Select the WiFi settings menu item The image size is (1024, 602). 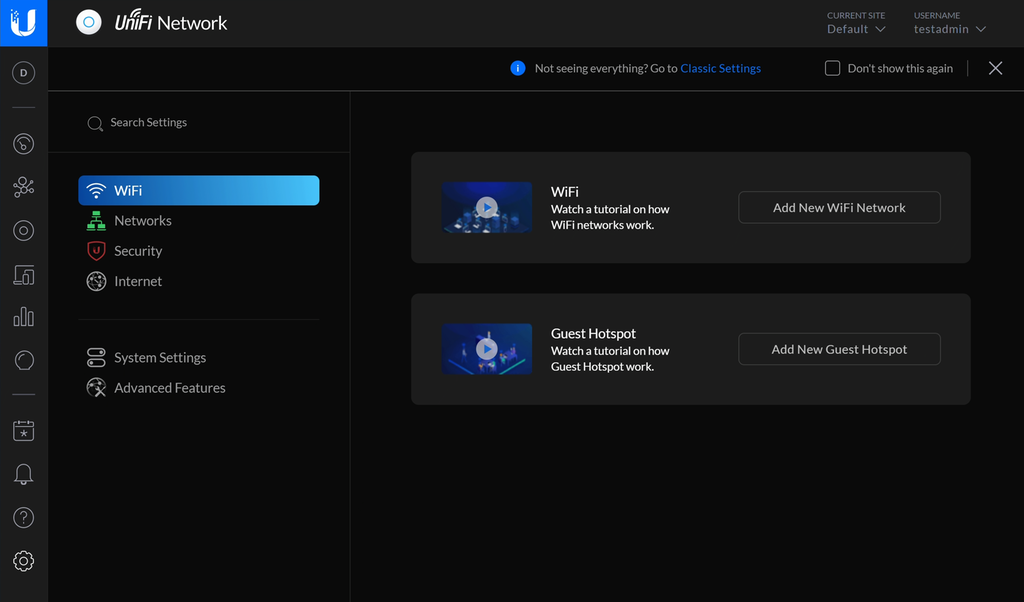(x=199, y=191)
